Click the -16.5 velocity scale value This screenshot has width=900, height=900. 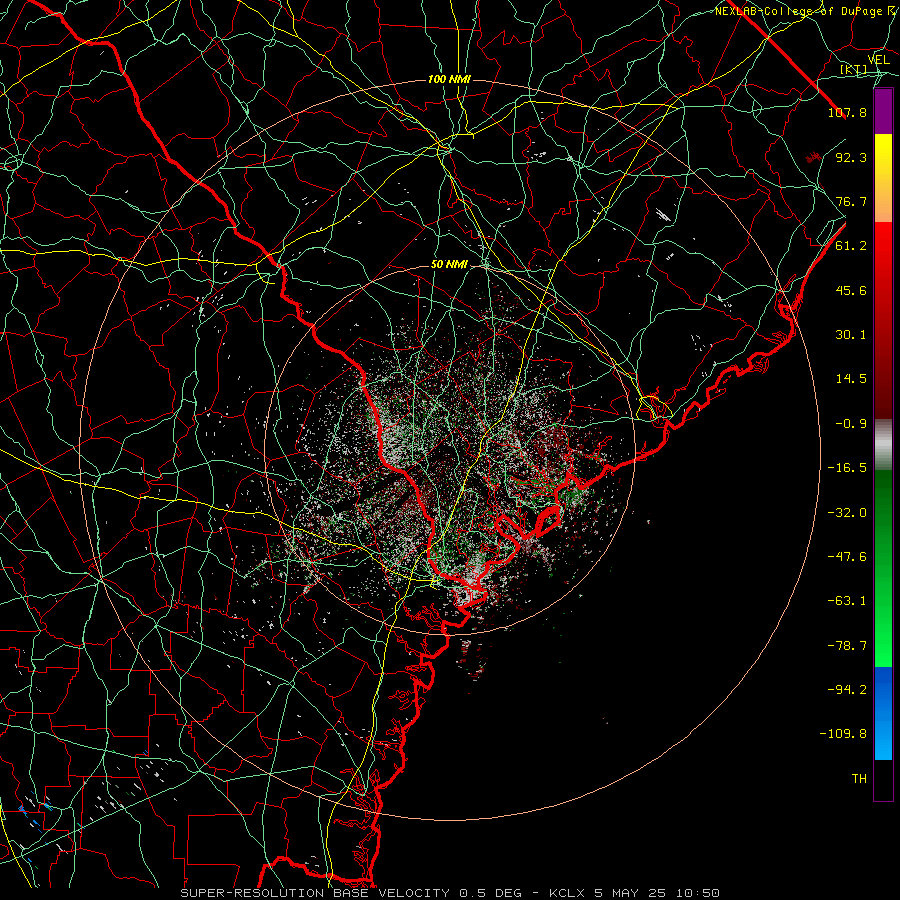tap(847, 468)
